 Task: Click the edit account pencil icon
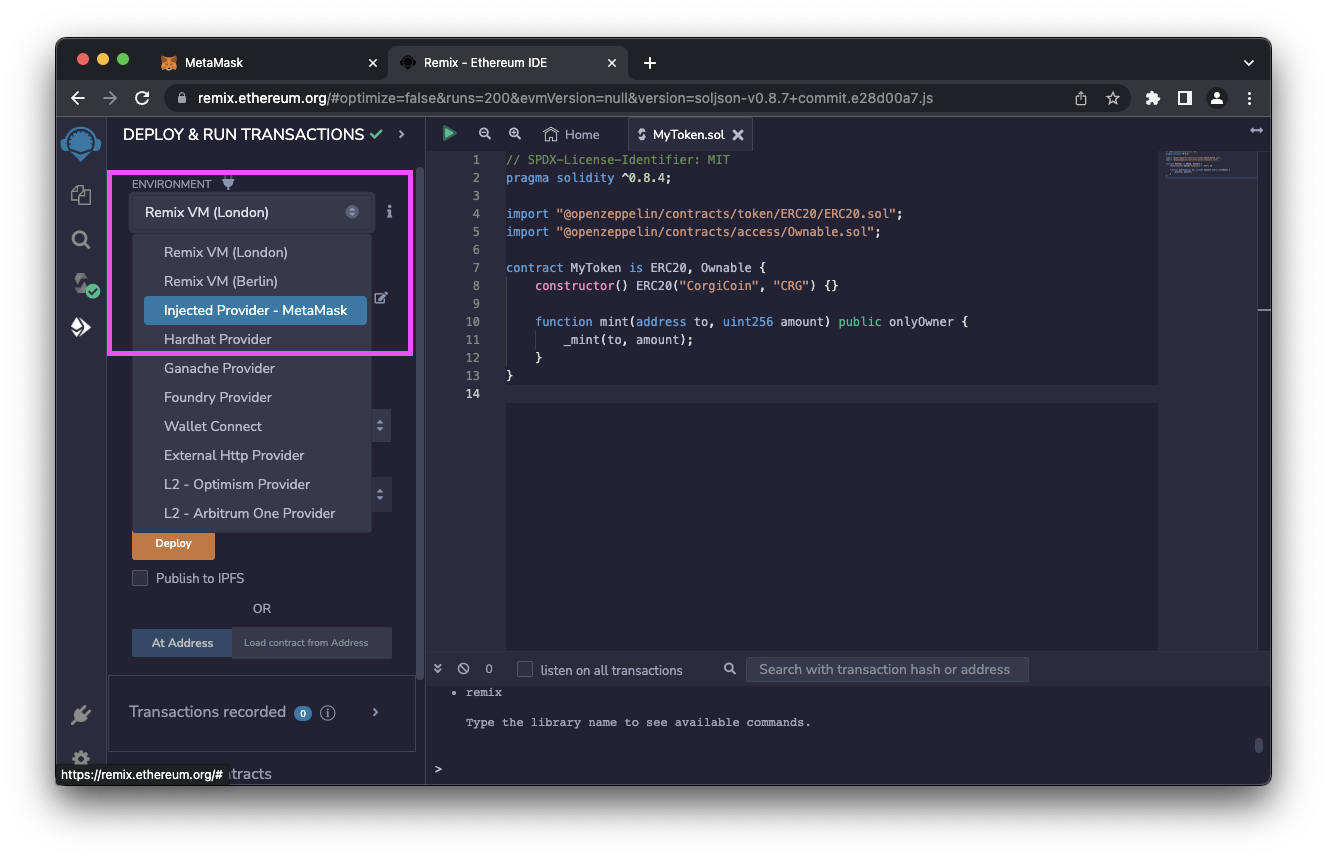[381, 298]
